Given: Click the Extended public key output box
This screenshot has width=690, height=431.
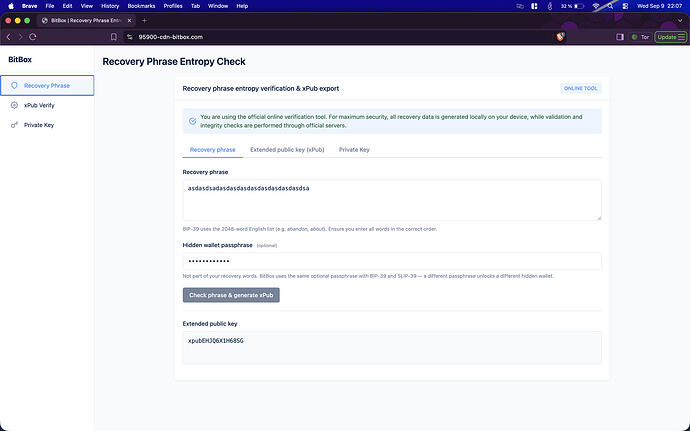Looking at the screenshot, I should pos(392,348).
